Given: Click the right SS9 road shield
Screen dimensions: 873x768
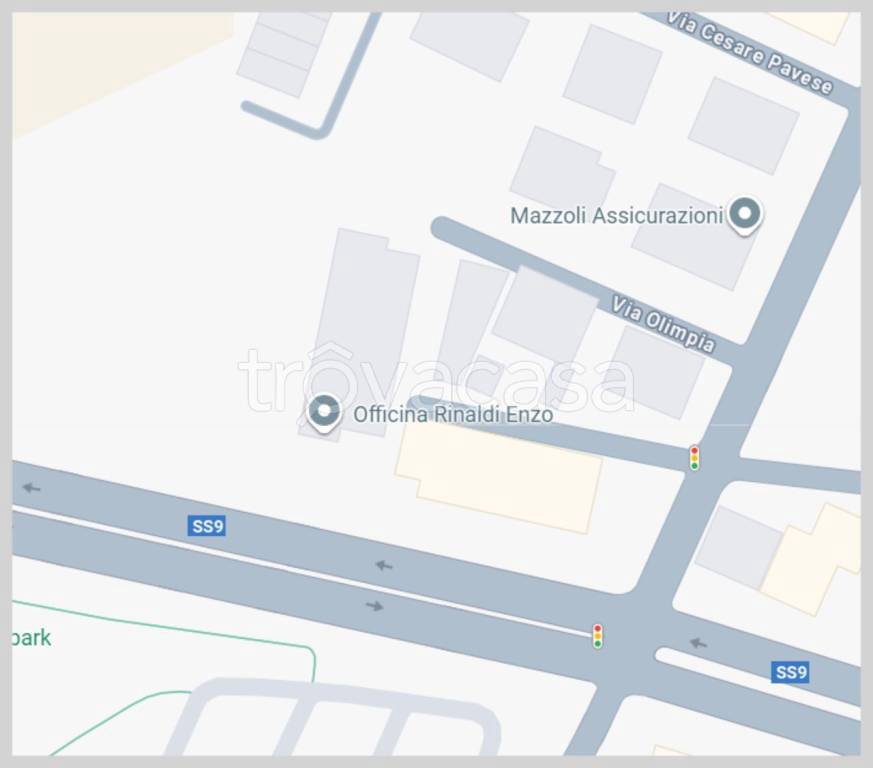Looking at the screenshot, I should tap(790, 672).
